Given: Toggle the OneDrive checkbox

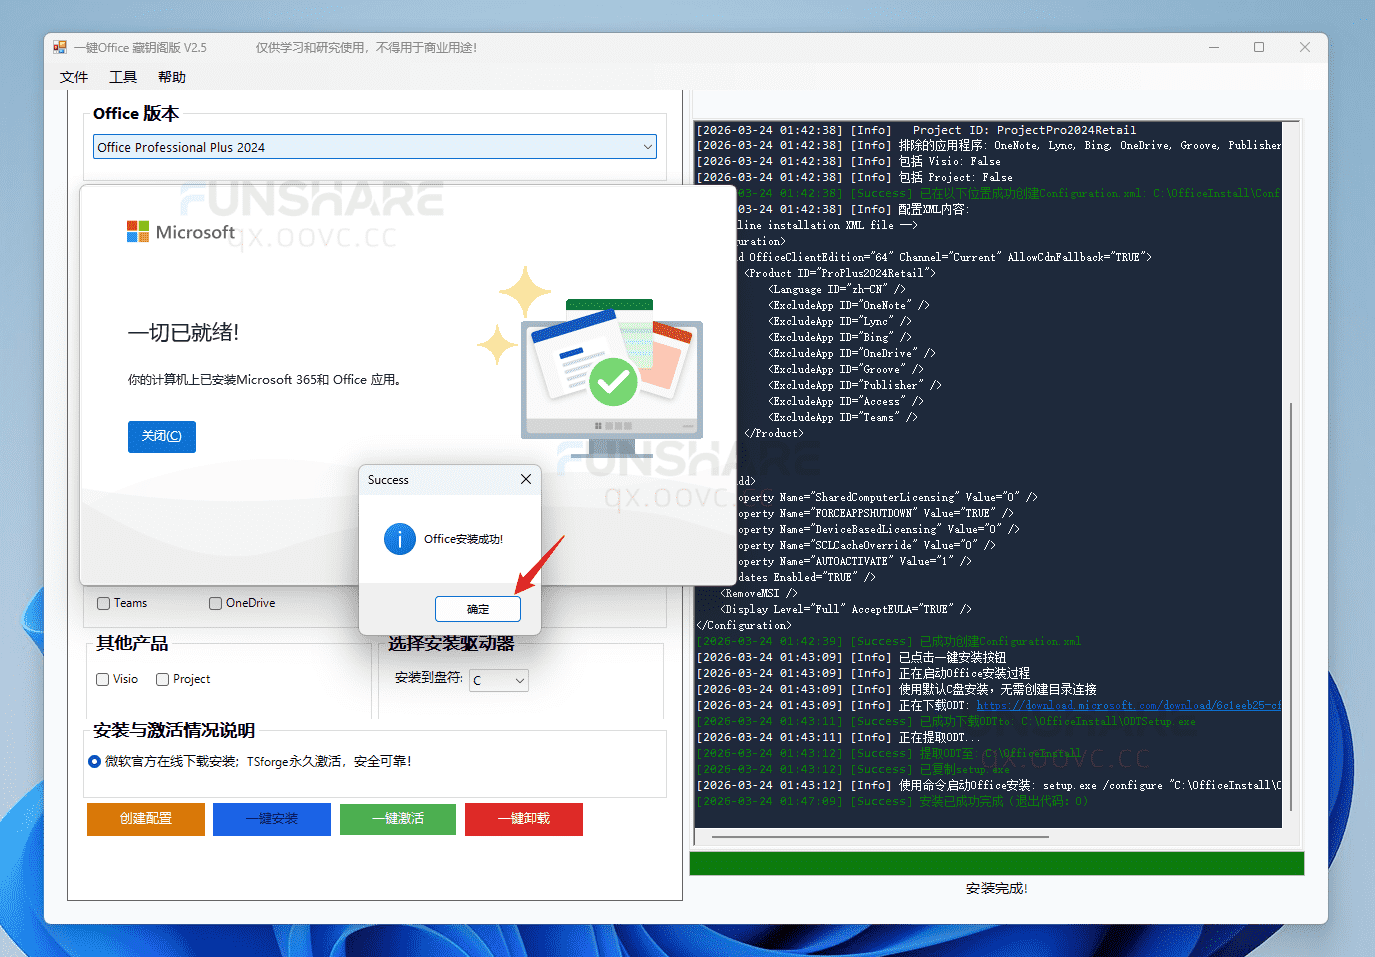Looking at the screenshot, I should (x=215, y=603).
